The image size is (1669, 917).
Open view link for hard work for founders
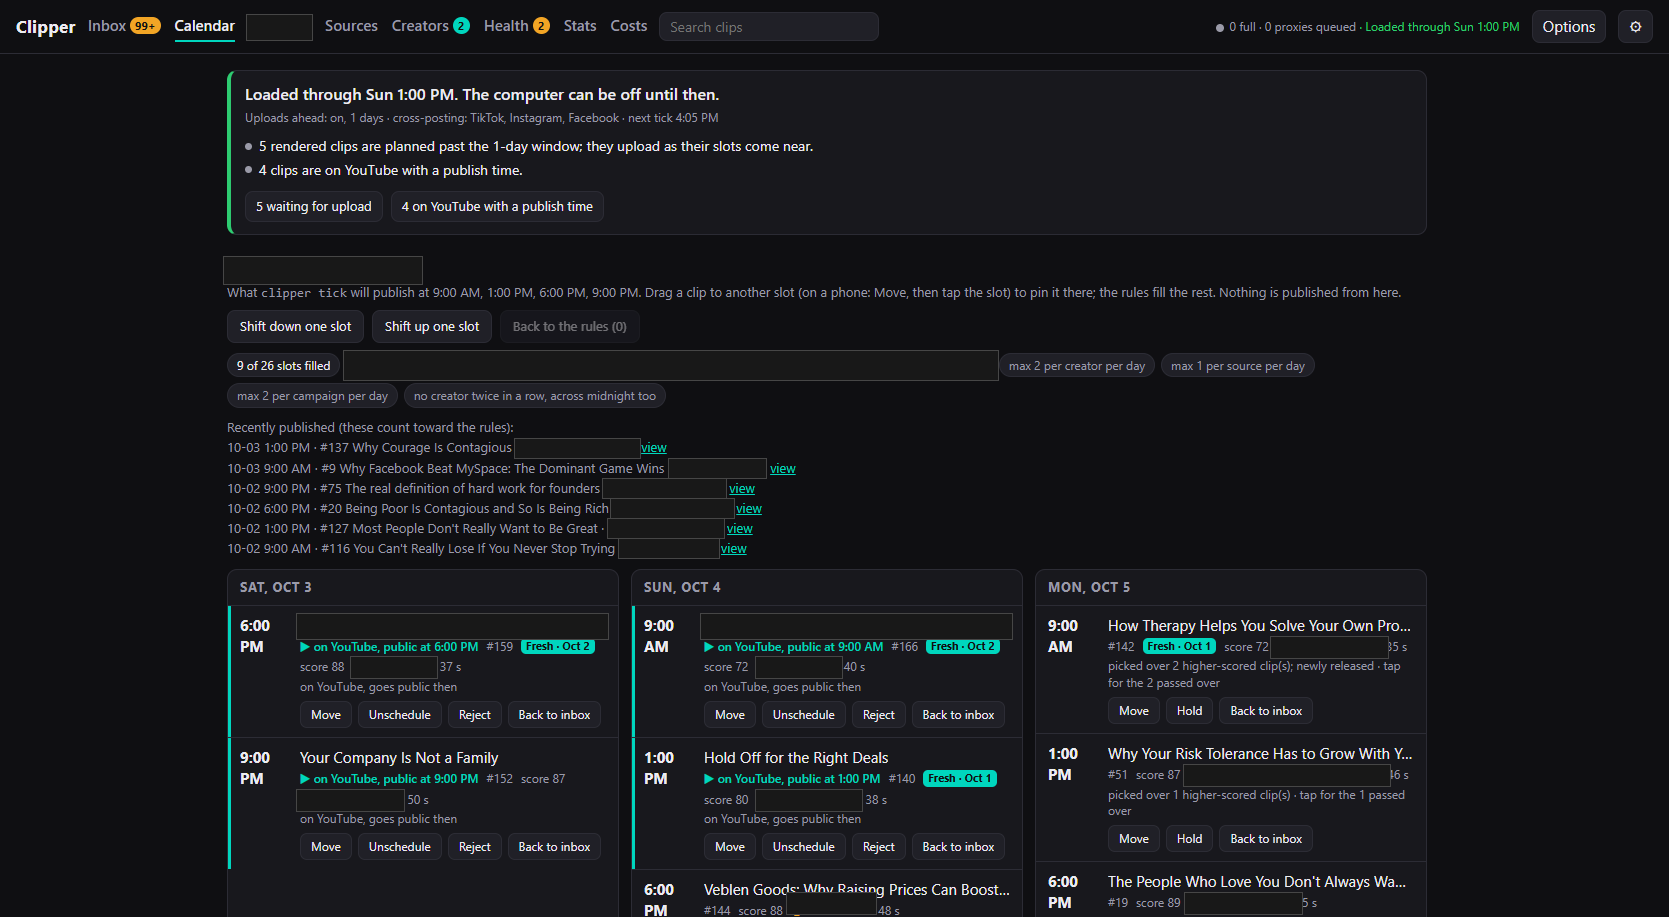pos(742,489)
